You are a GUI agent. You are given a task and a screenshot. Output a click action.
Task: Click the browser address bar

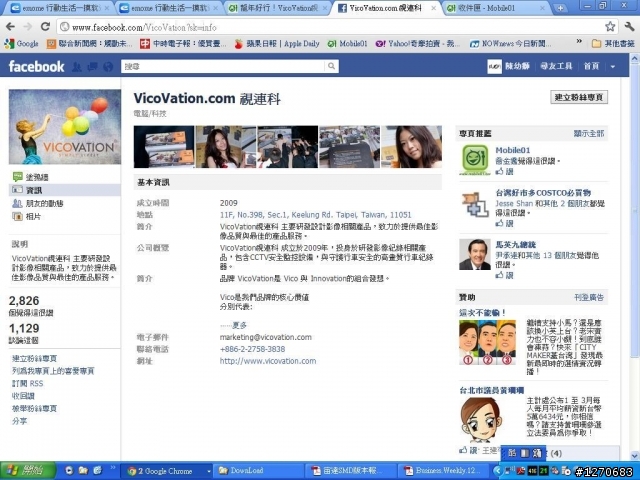(331, 27)
